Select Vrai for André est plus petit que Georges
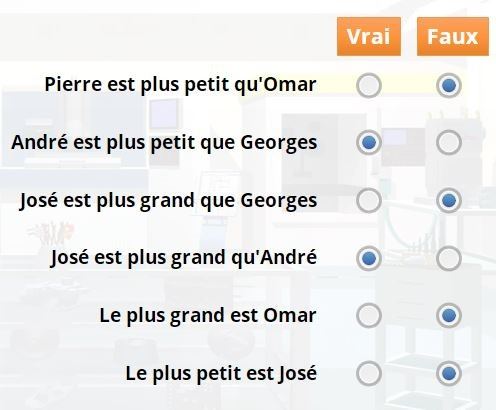 click(x=369, y=143)
